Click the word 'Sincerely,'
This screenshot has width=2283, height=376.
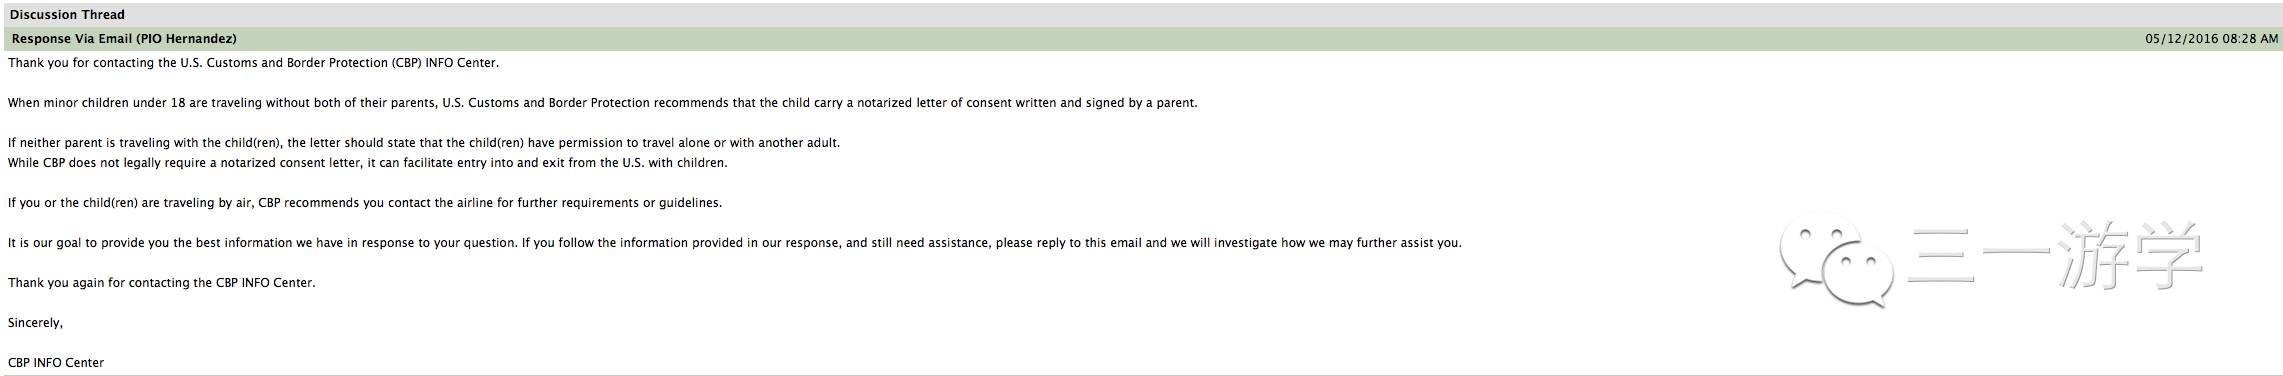pyautogui.click(x=35, y=323)
